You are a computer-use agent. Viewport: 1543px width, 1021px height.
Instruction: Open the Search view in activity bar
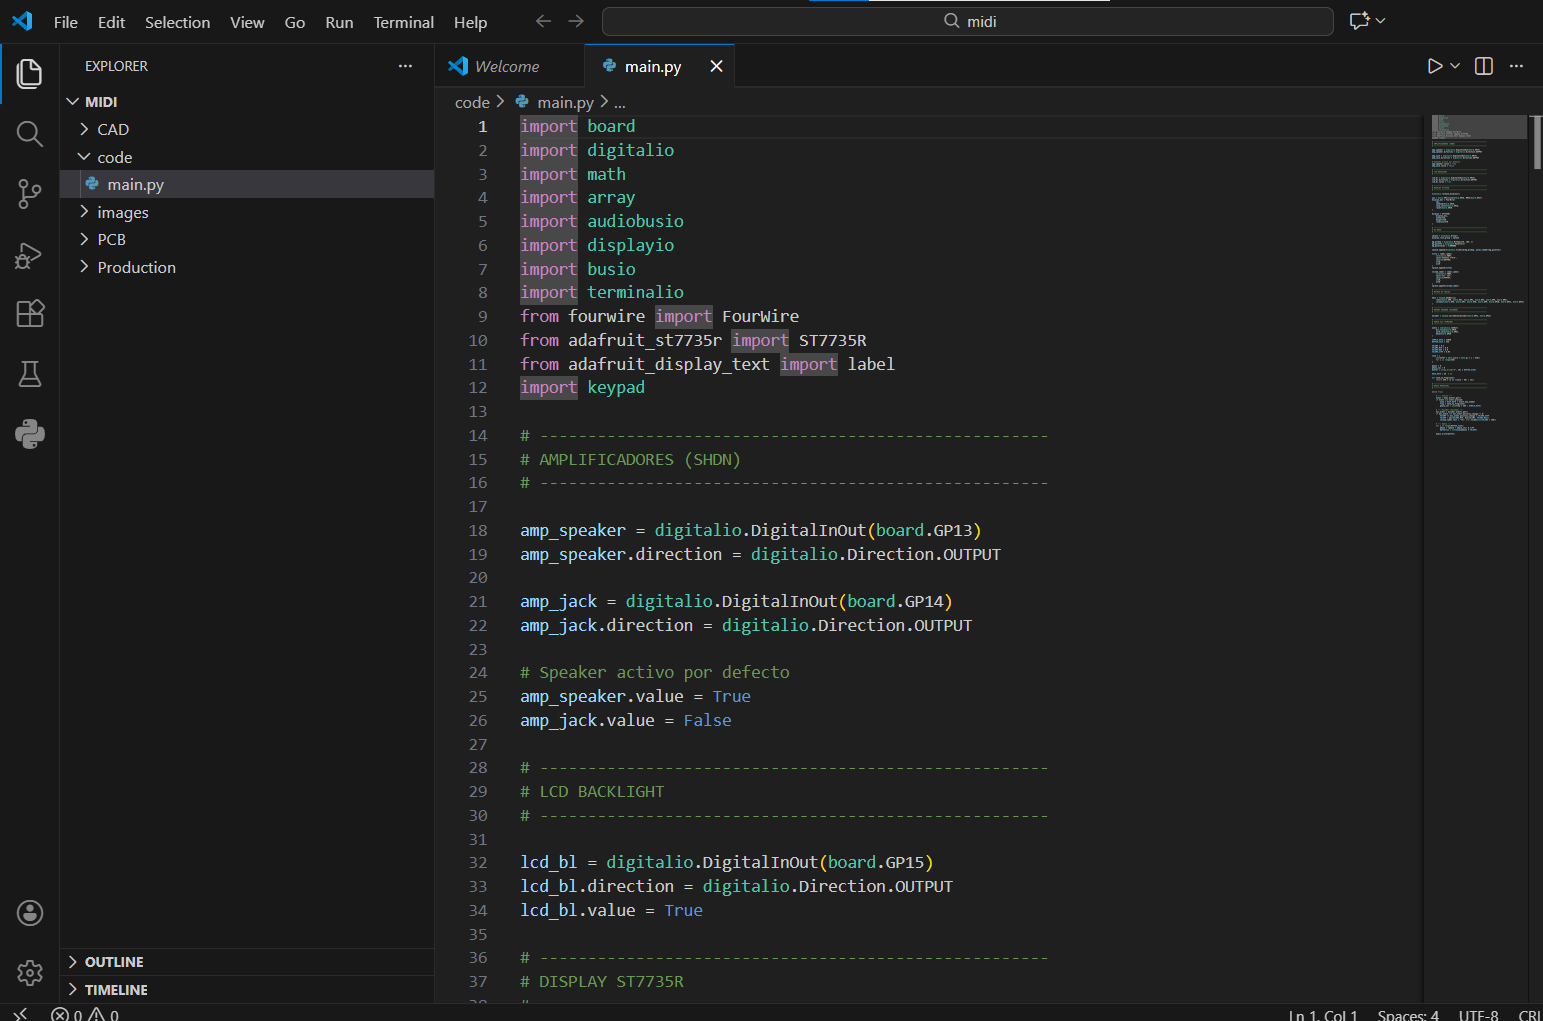tap(30, 134)
